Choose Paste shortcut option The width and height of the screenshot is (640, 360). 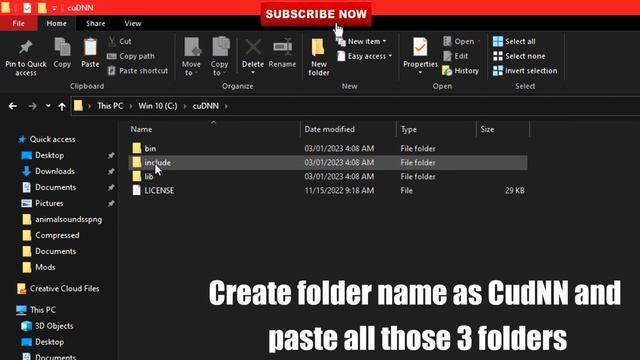click(x=138, y=71)
